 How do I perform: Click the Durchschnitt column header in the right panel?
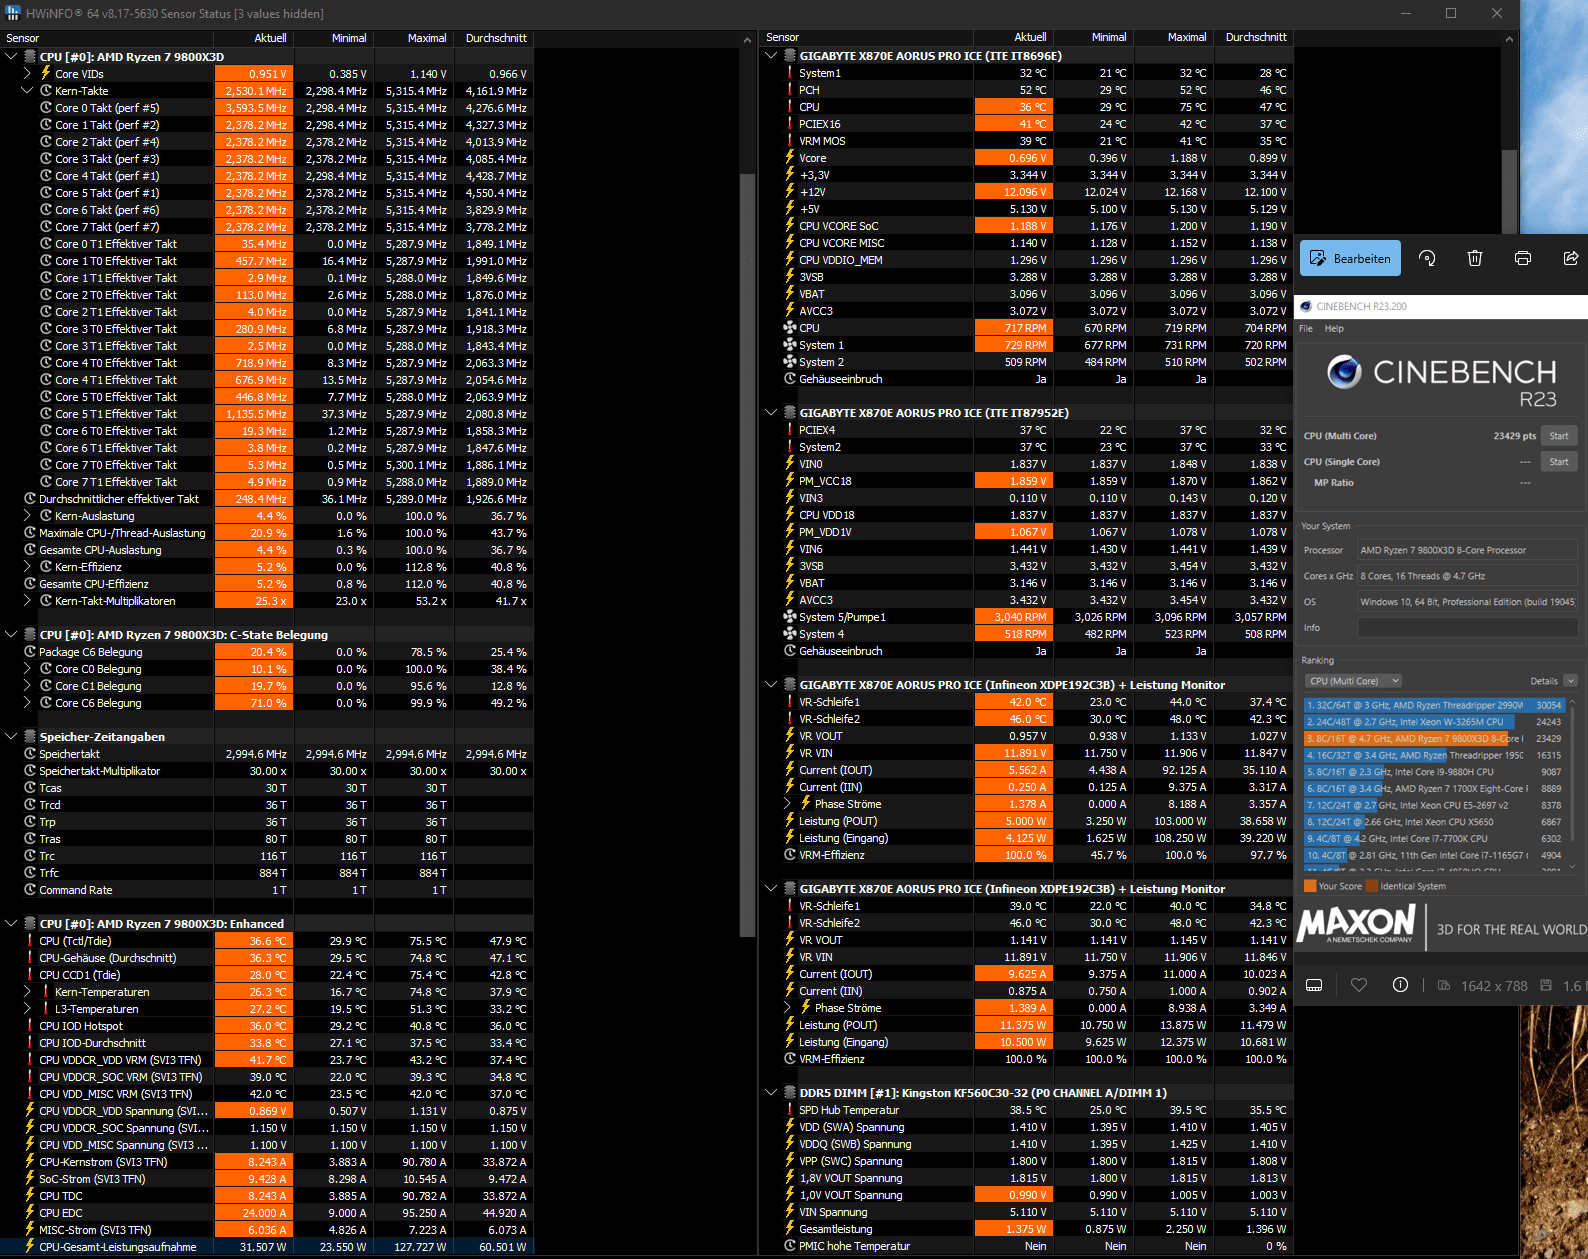(x=1253, y=37)
